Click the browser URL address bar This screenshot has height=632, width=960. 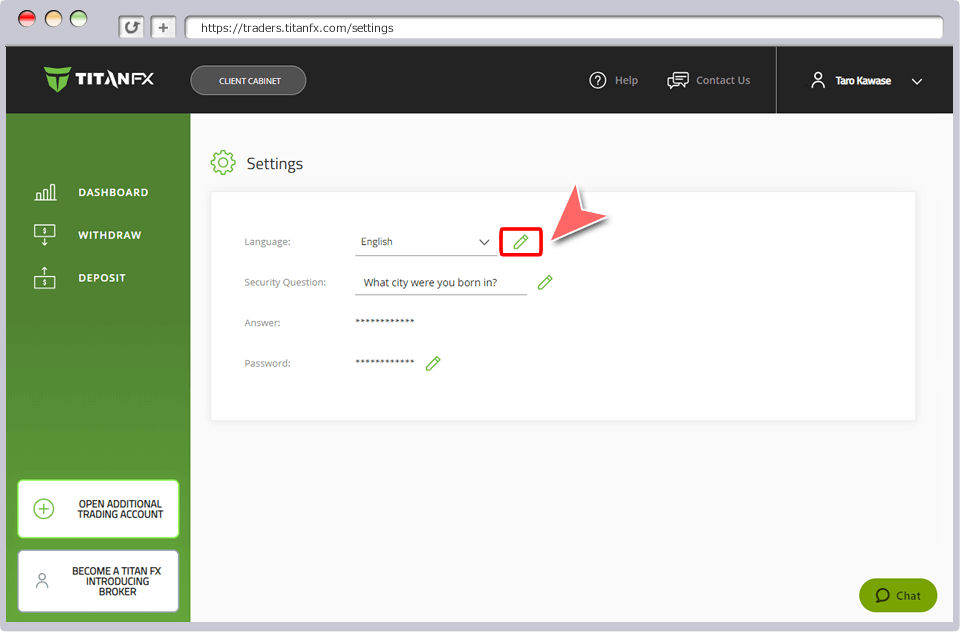(x=560, y=28)
